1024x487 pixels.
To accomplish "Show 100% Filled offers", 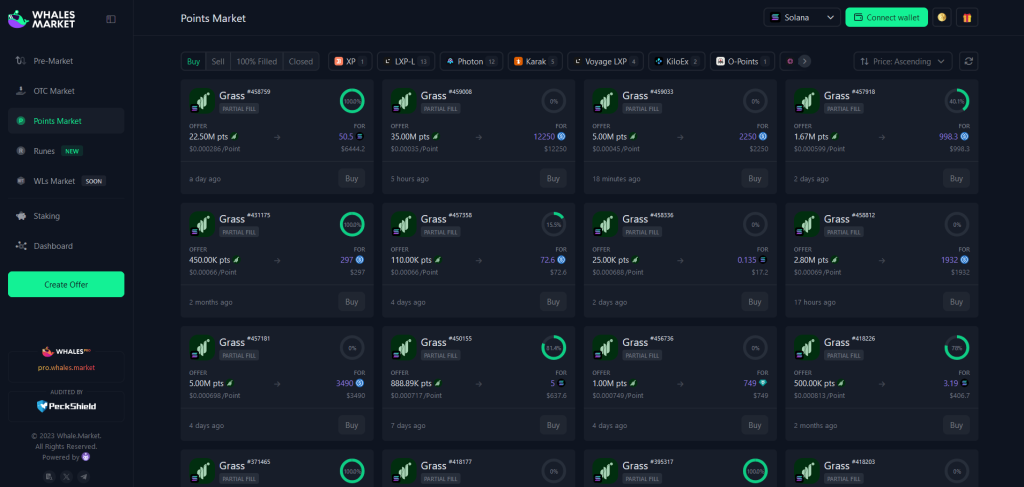I will tap(257, 61).
